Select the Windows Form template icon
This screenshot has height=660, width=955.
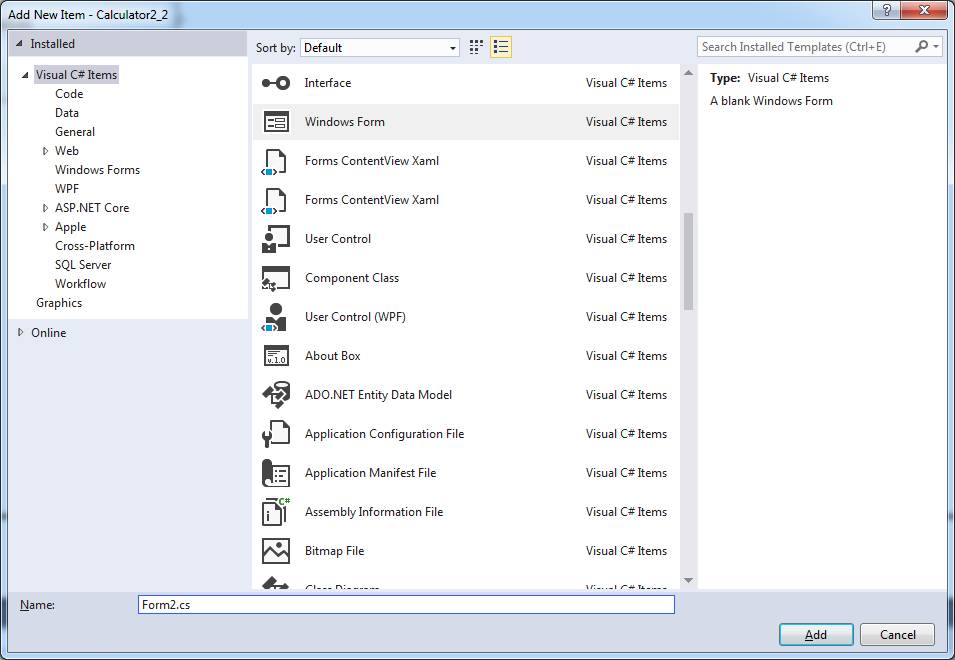pos(275,122)
